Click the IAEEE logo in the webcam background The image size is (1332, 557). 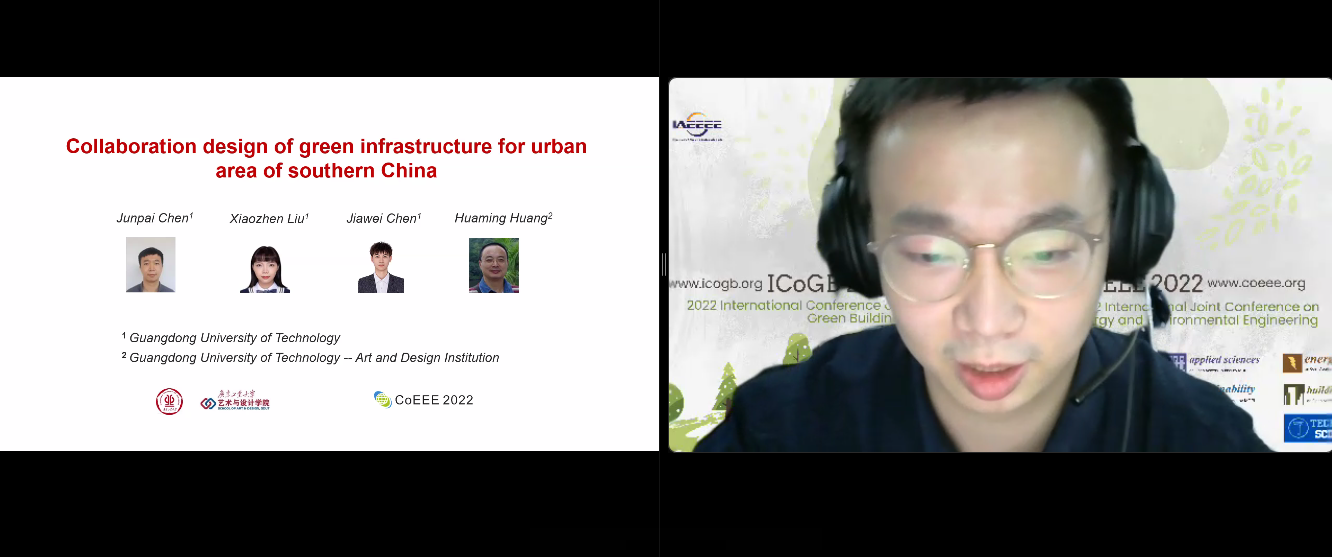tap(697, 126)
